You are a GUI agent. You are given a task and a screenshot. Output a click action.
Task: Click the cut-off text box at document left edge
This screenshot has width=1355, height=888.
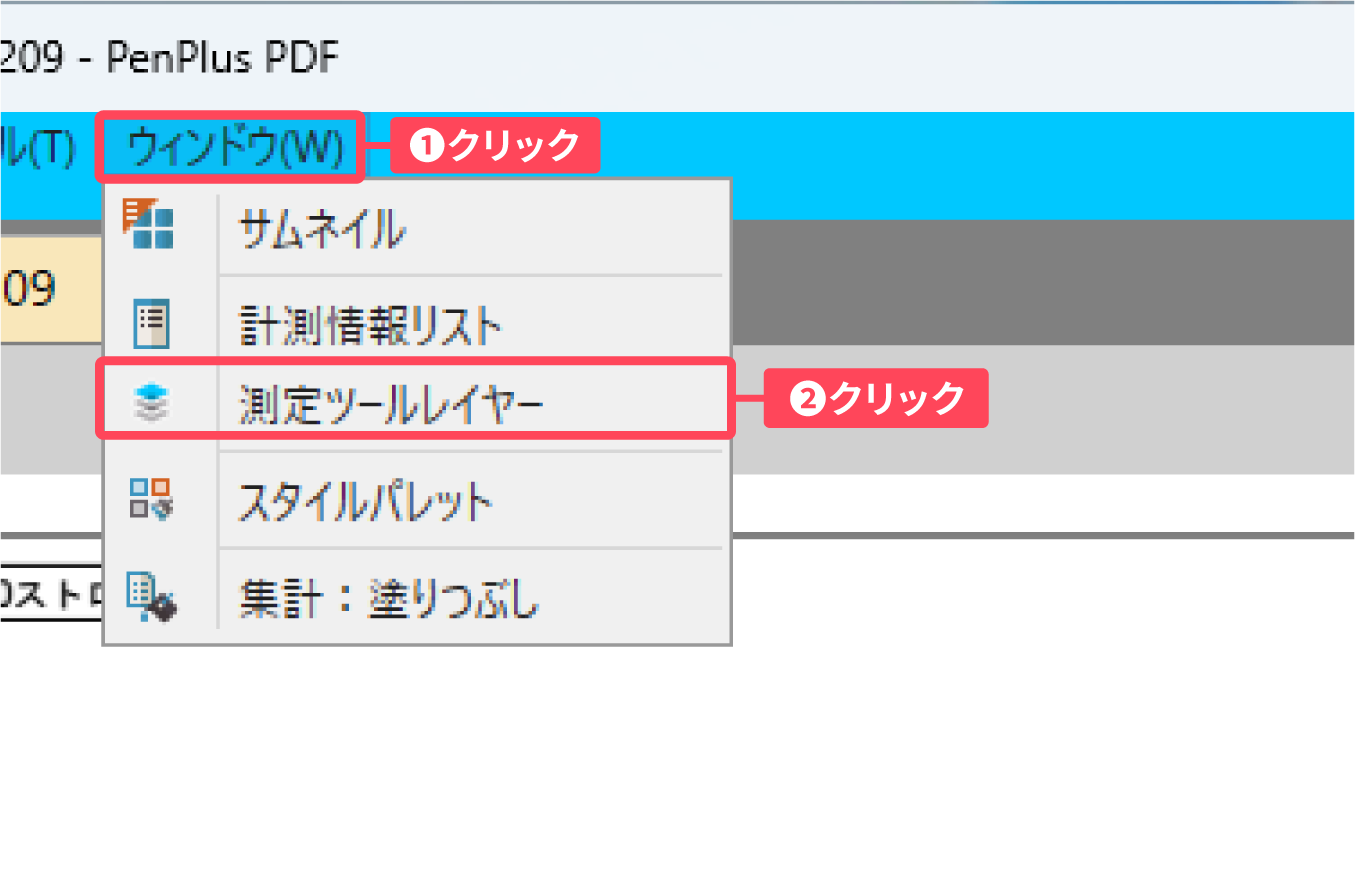point(50,592)
